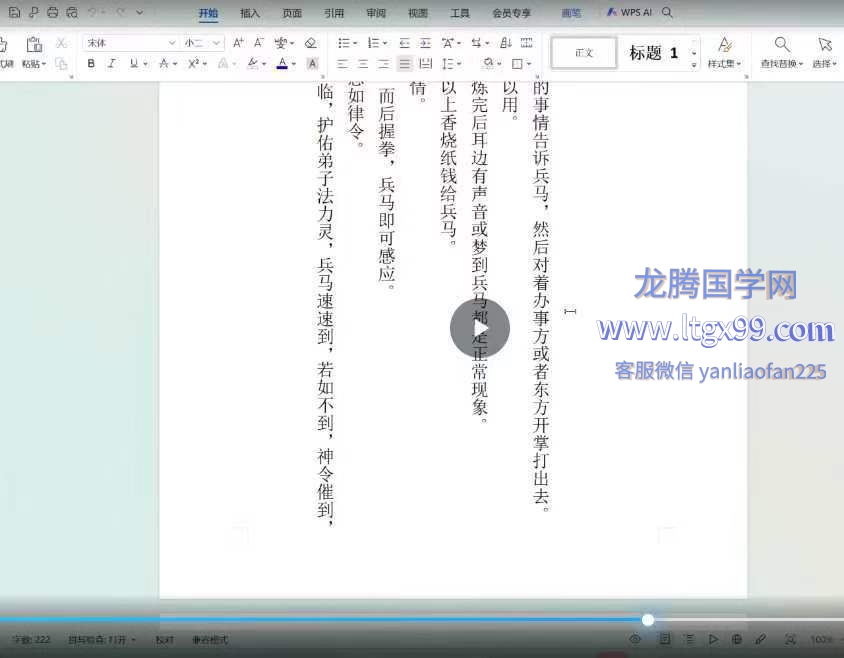
Task: Open the font name dropdown 宋体
Action: coord(130,43)
